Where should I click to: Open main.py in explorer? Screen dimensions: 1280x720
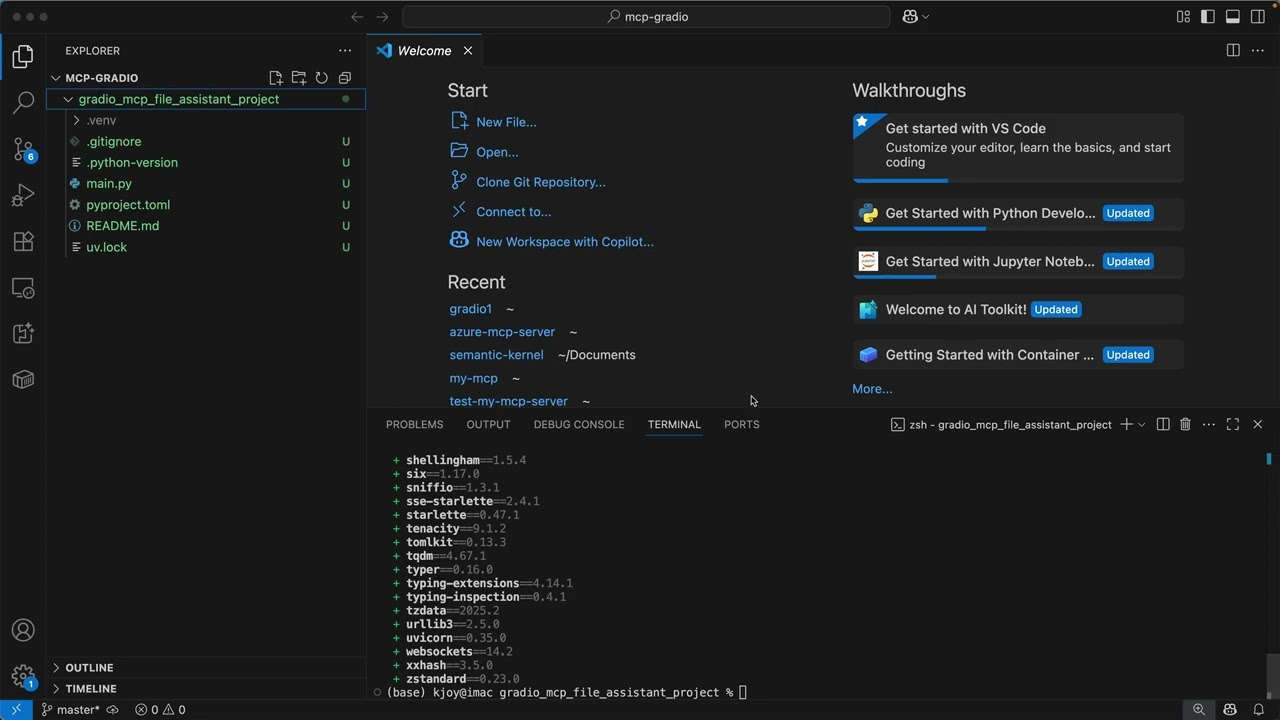pos(109,183)
